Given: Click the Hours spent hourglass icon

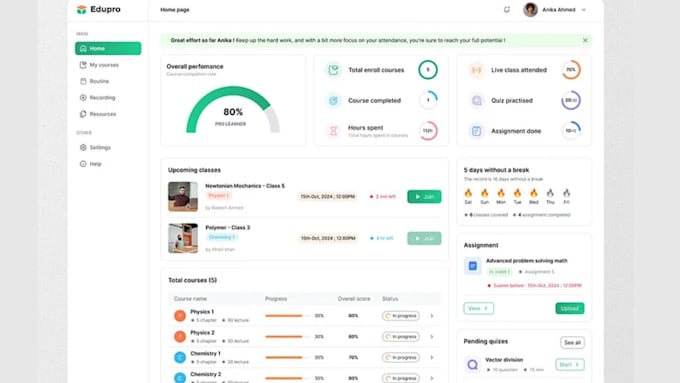Looking at the screenshot, I should coord(333,131).
